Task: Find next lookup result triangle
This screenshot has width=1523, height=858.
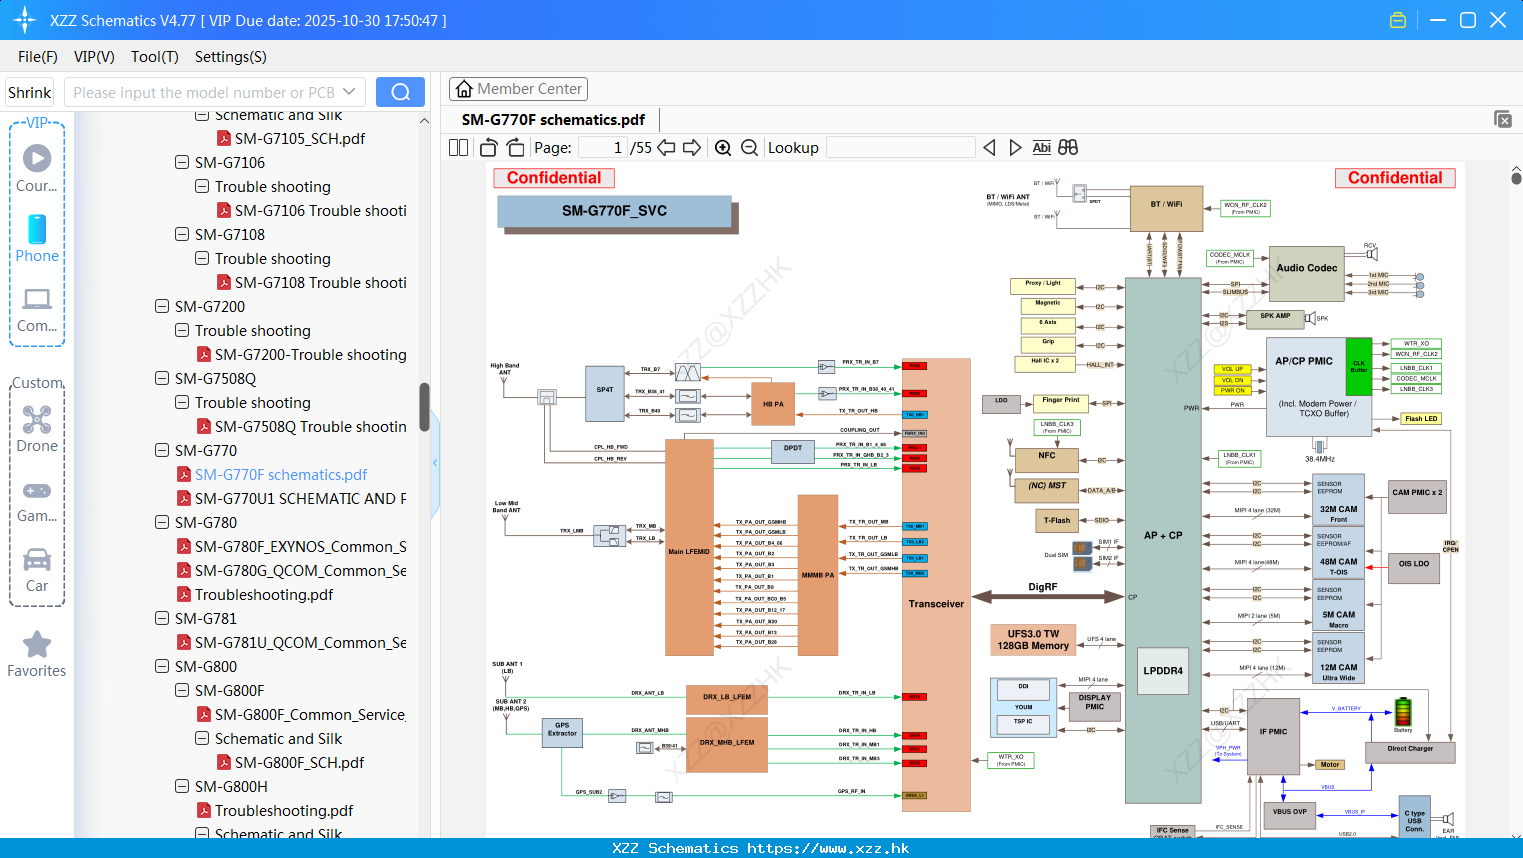Action: tap(1015, 148)
